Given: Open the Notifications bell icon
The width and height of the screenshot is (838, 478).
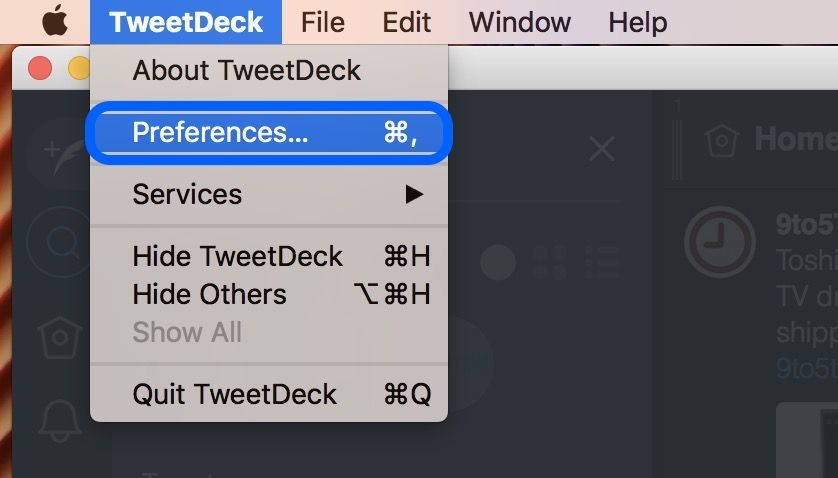Looking at the screenshot, I should 60,421.
